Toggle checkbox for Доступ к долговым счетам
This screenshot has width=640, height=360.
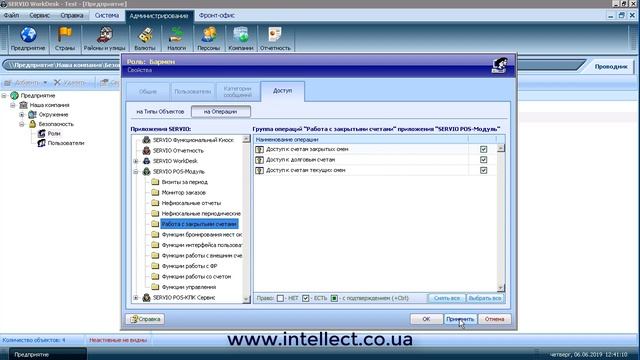point(484,160)
